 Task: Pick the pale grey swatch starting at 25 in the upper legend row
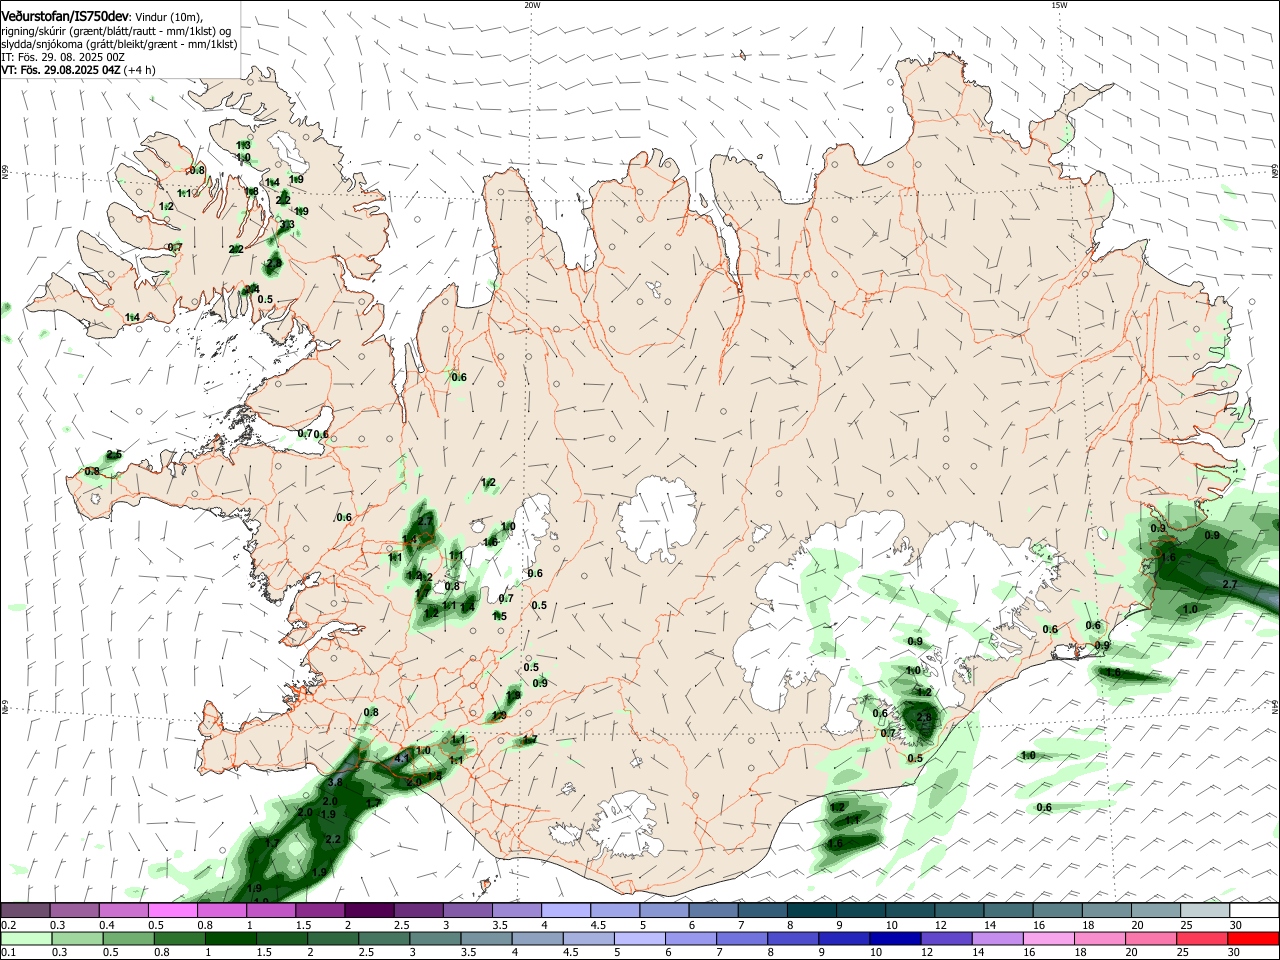pos(1204,911)
